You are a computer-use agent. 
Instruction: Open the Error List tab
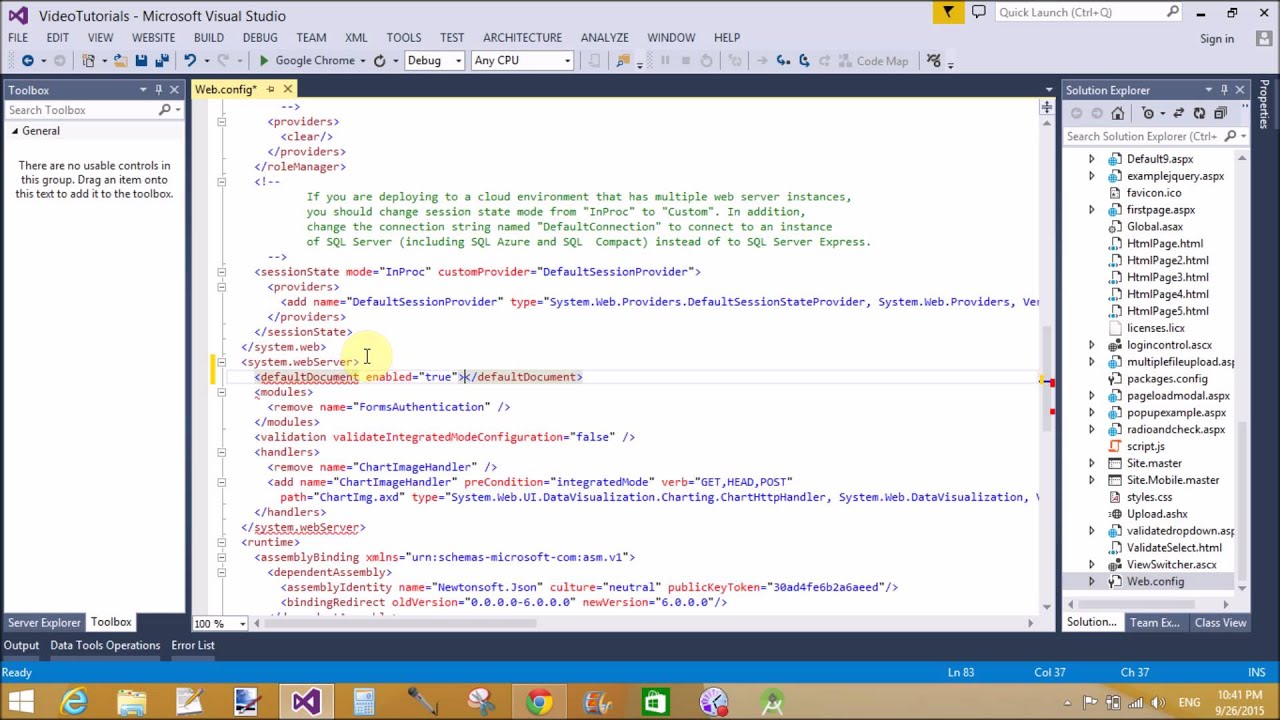coord(193,646)
